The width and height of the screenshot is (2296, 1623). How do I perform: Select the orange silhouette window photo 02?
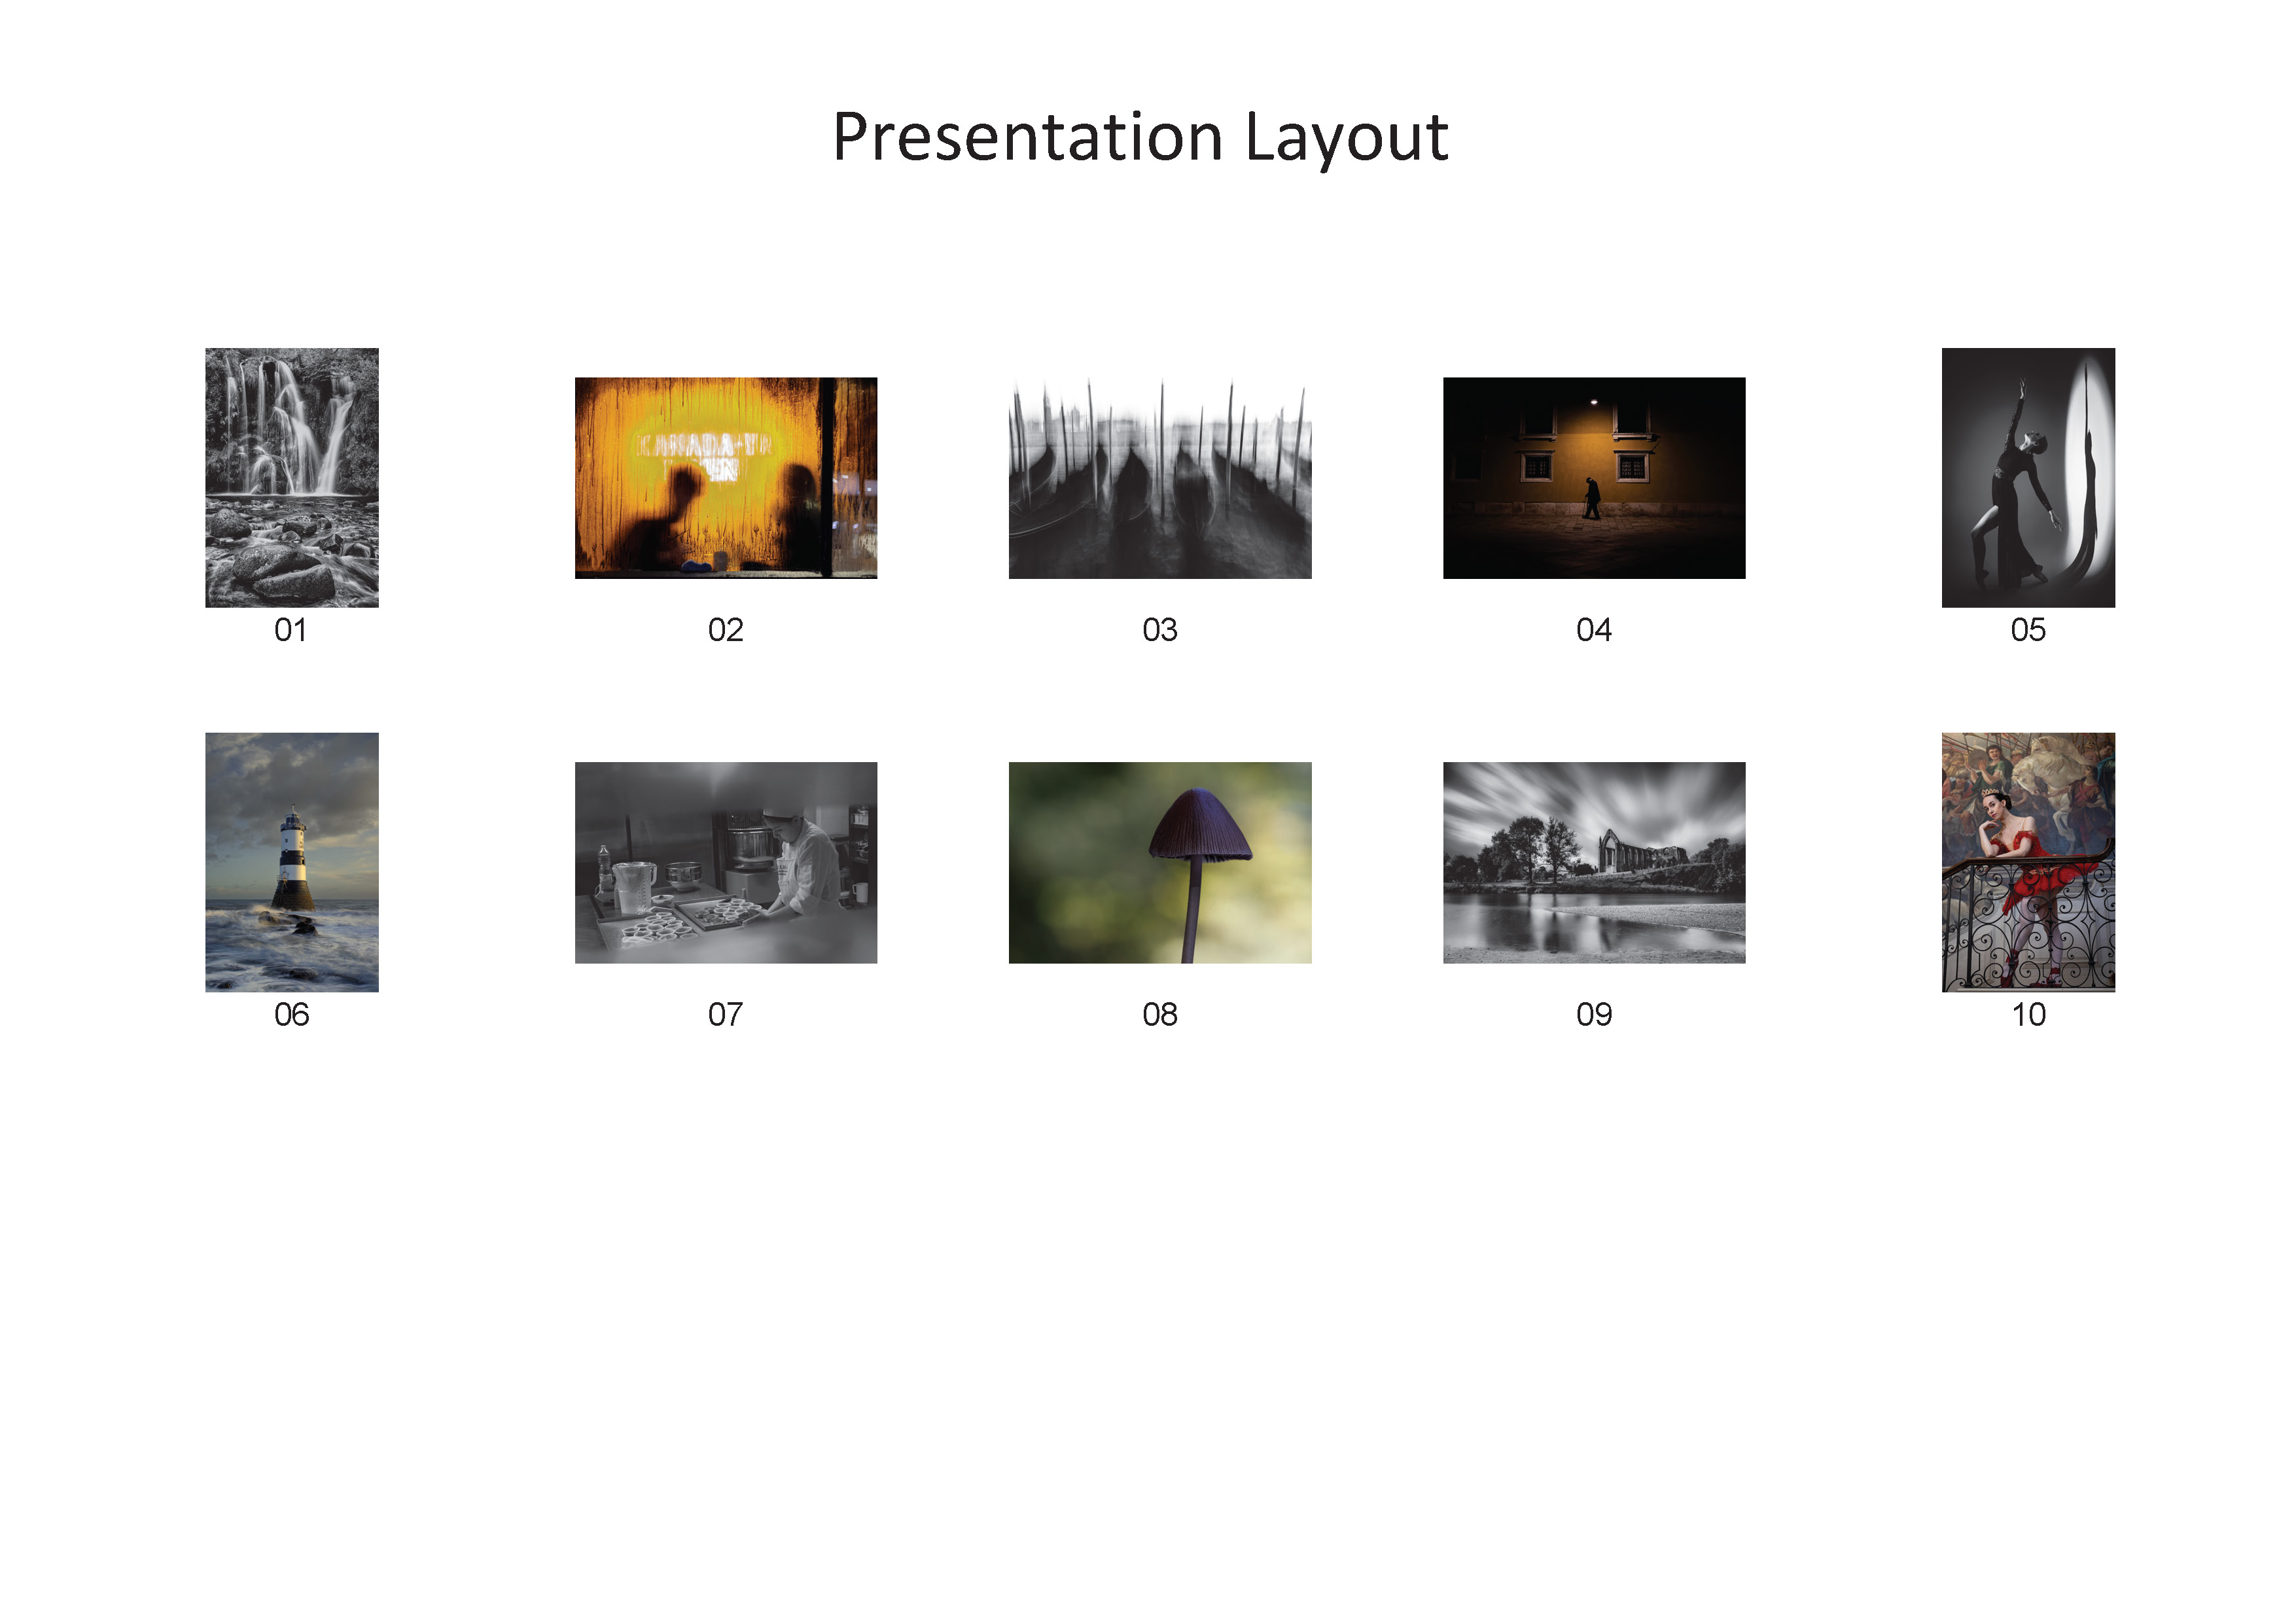725,477
